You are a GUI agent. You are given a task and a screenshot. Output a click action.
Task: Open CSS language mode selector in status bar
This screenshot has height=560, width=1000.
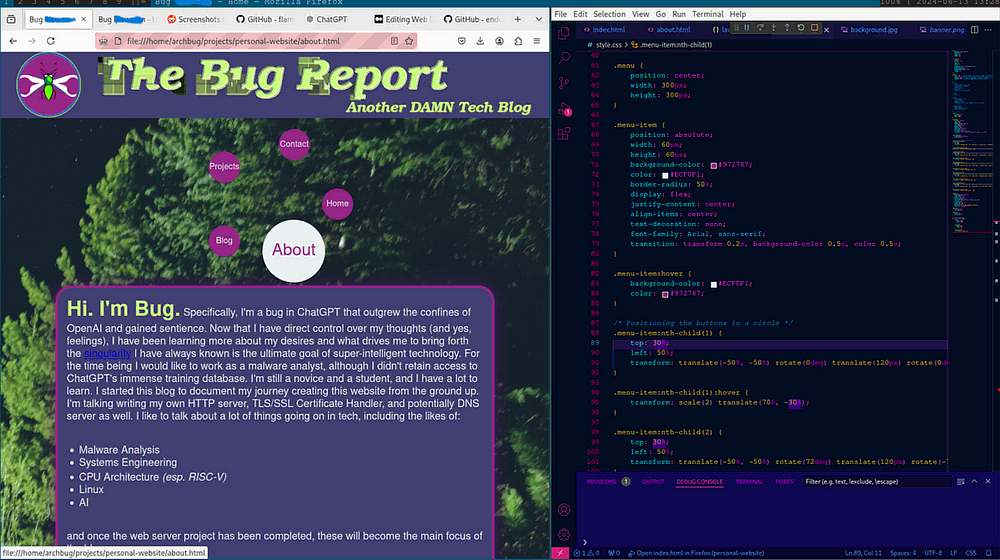[971, 553]
